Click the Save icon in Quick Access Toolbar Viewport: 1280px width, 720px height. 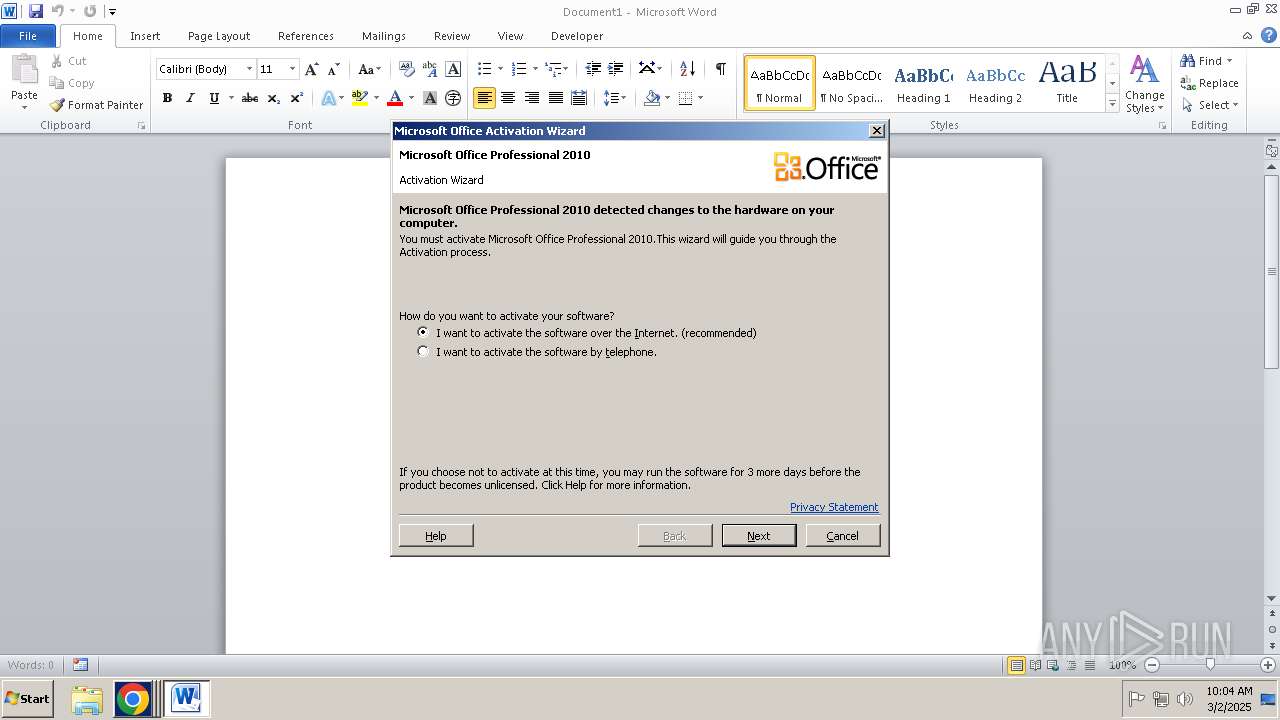click(x=35, y=11)
